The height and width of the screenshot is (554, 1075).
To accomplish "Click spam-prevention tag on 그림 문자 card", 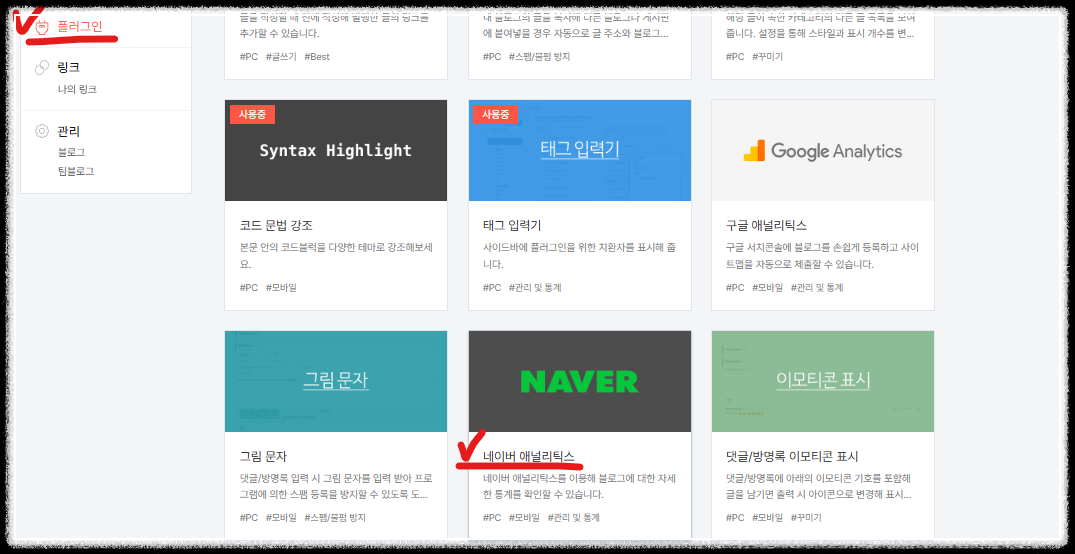I will click(335, 518).
